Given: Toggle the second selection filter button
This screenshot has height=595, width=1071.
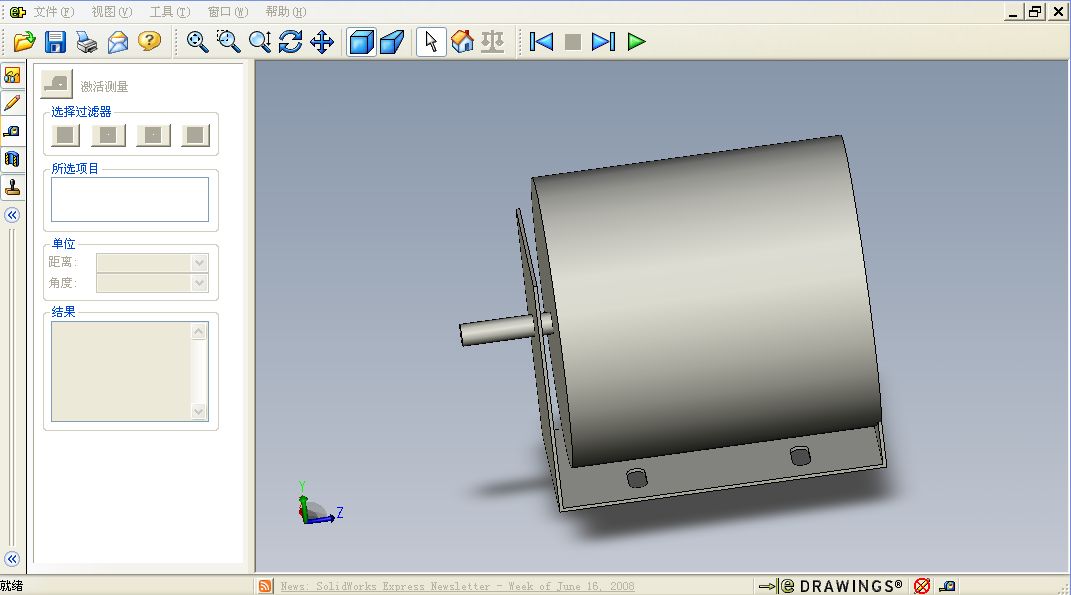Looking at the screenshot, I should [x=109, y=135].
